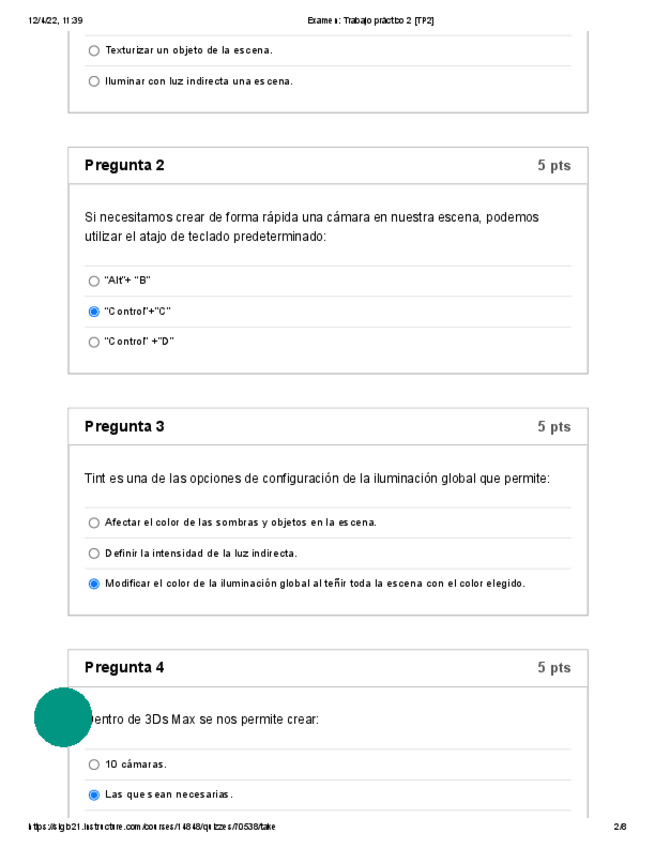Pick the "10 cámaras" answer
Viewport: 655px width, 848px height.
(94, 765)
